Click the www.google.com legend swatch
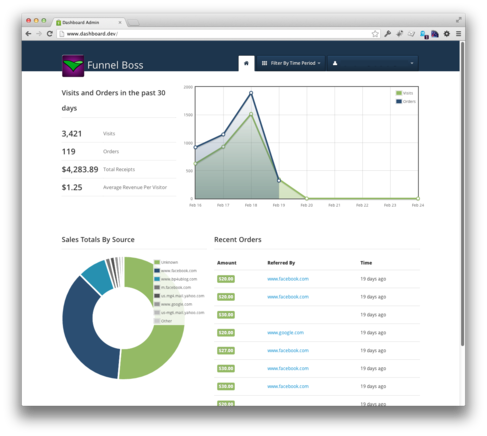 coord(157,304)
